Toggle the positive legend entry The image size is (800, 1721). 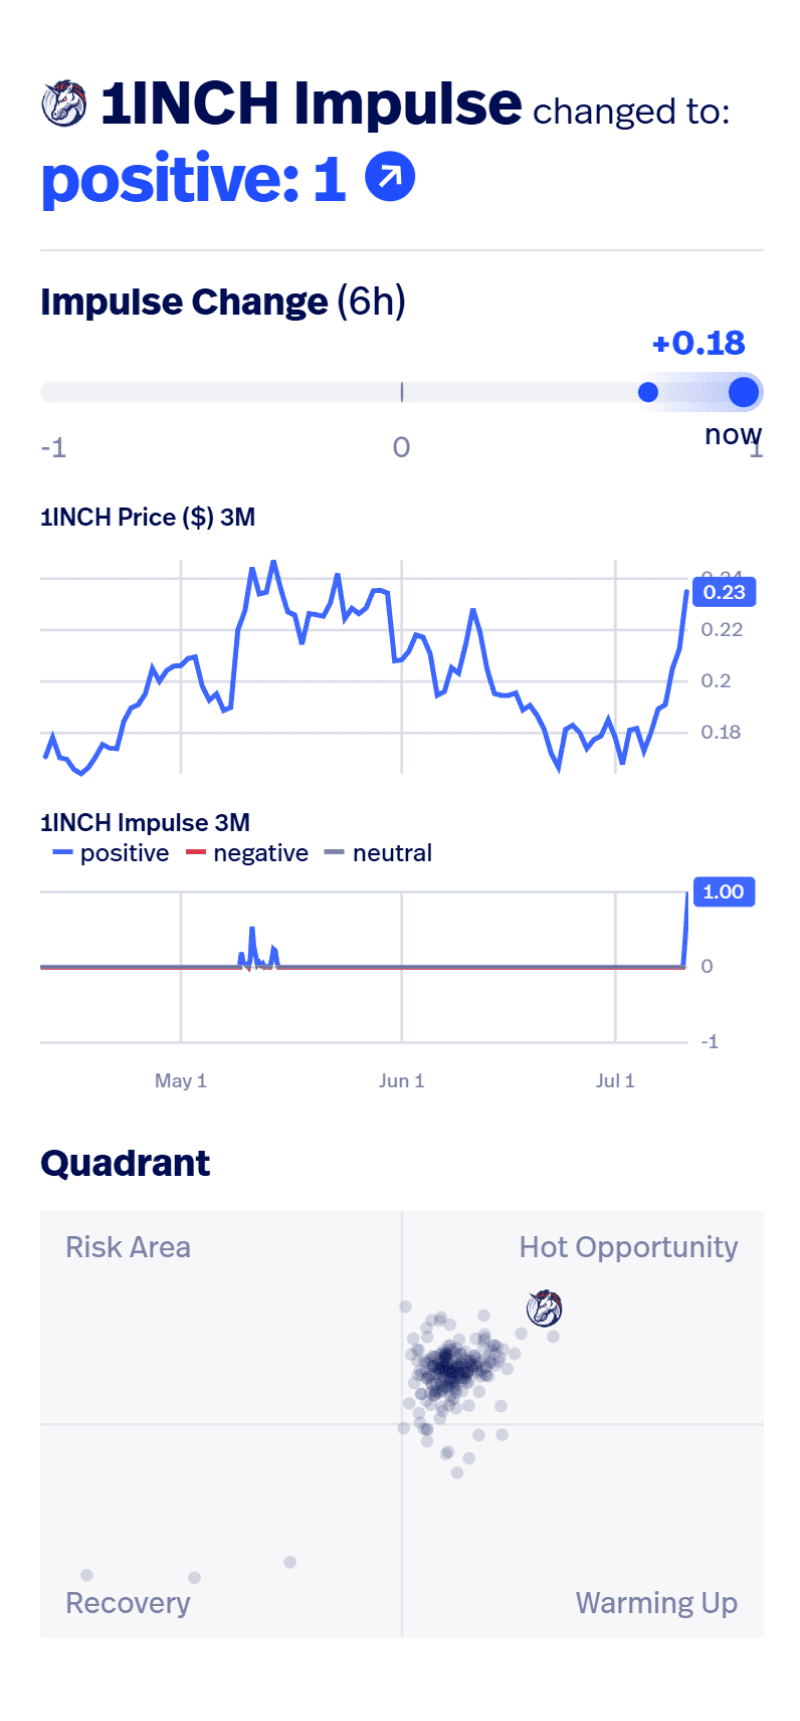click(111, 853)
